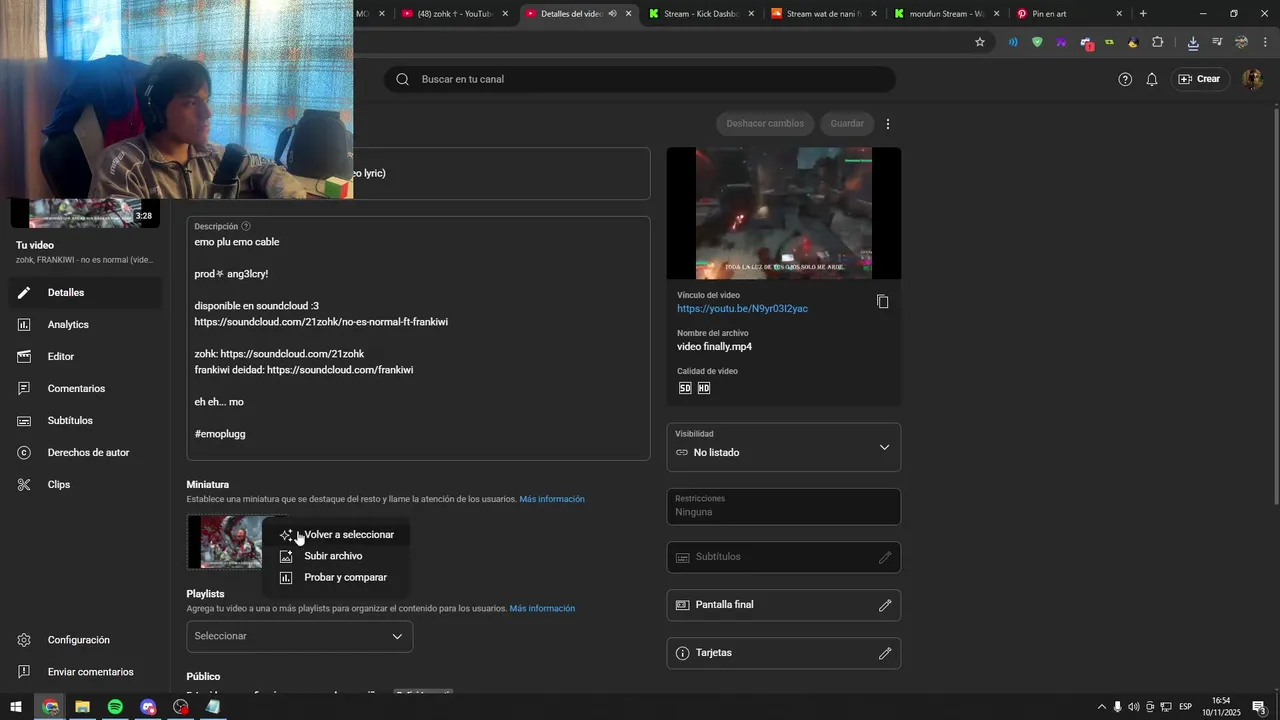Click the Buscar en tu canal search field
This screenshot has height=720, width=1280.
640,79
